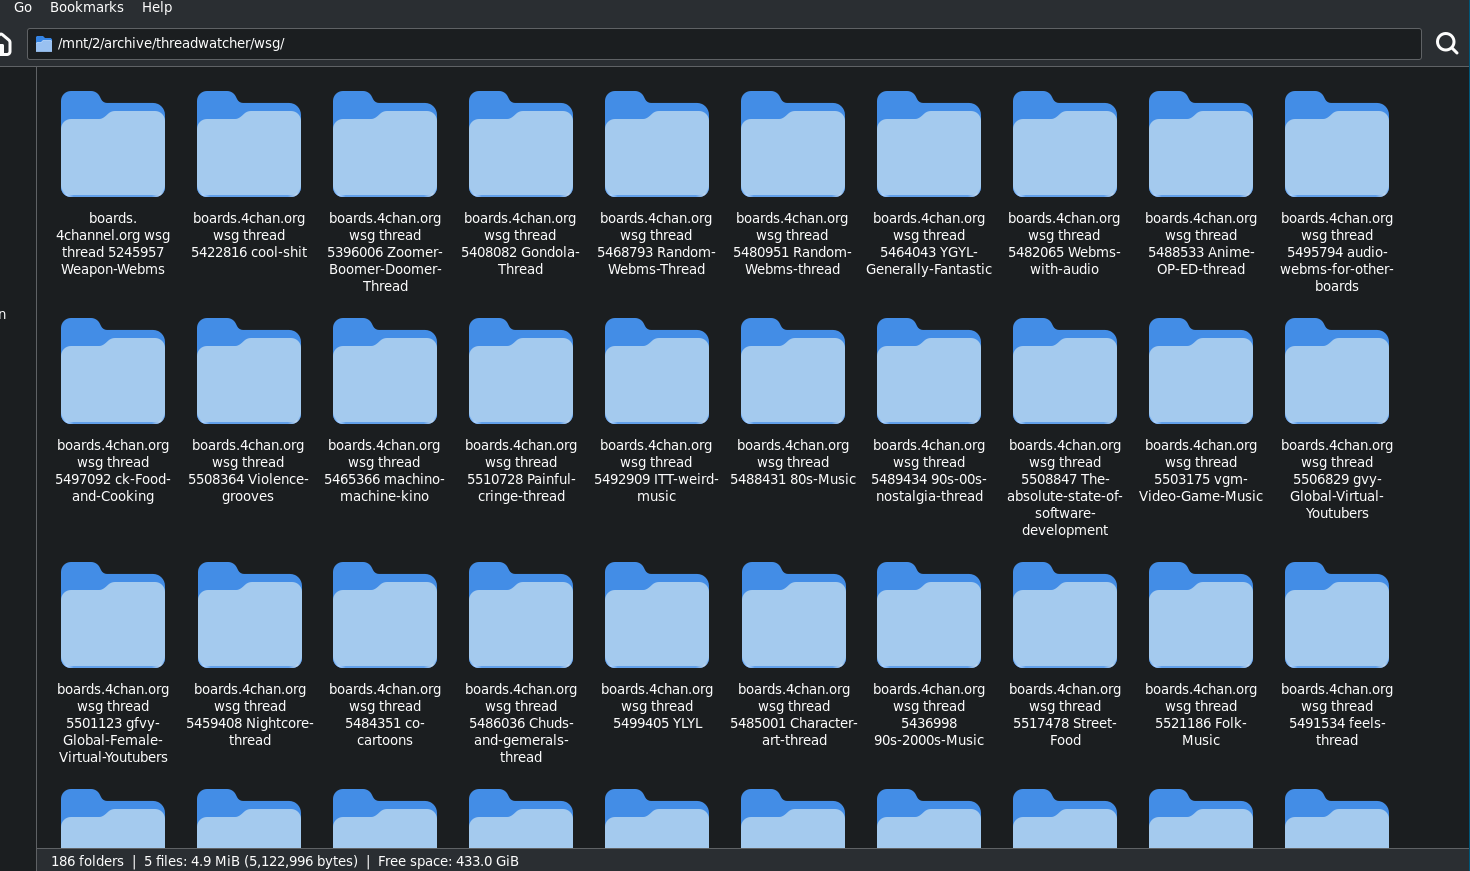This screenshot has width=1470, height=871.
Task: Select the 5484351 co-cartoons folder icon
Action: pos(385,615)
